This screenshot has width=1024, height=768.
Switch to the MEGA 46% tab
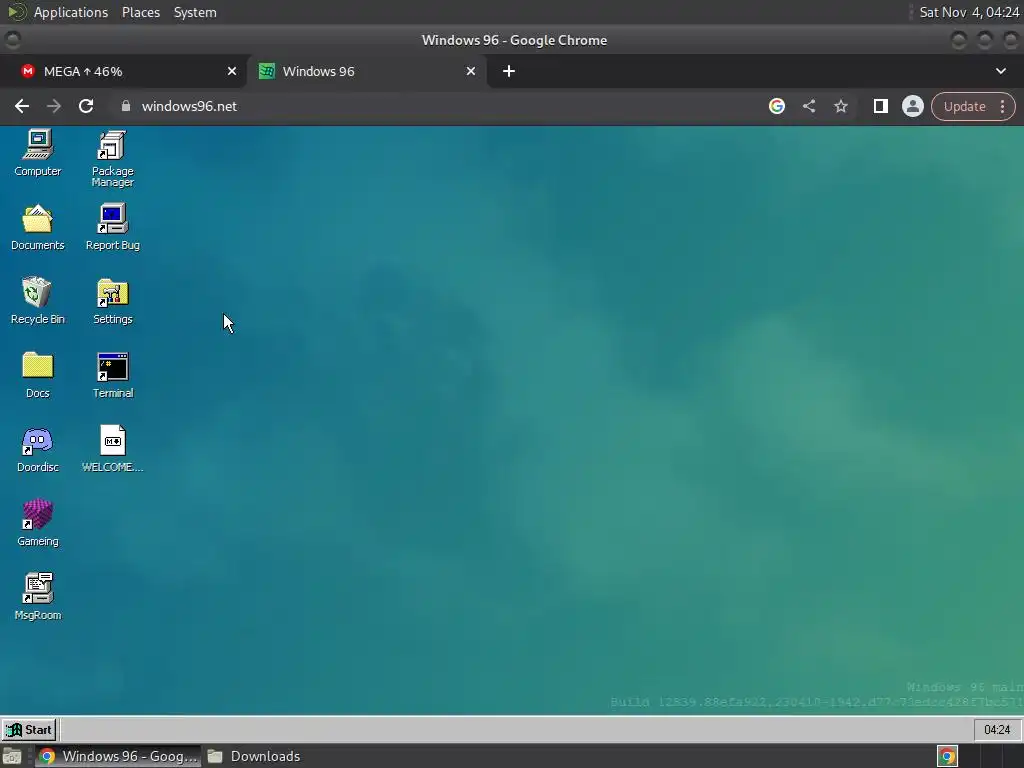click(x=123, y=71)
